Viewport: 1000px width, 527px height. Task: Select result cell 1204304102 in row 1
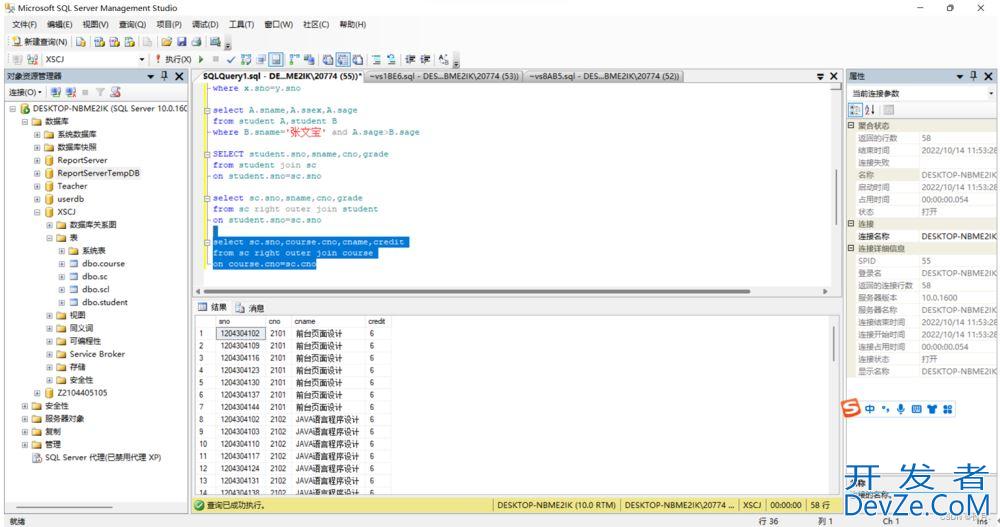[240, 333]
